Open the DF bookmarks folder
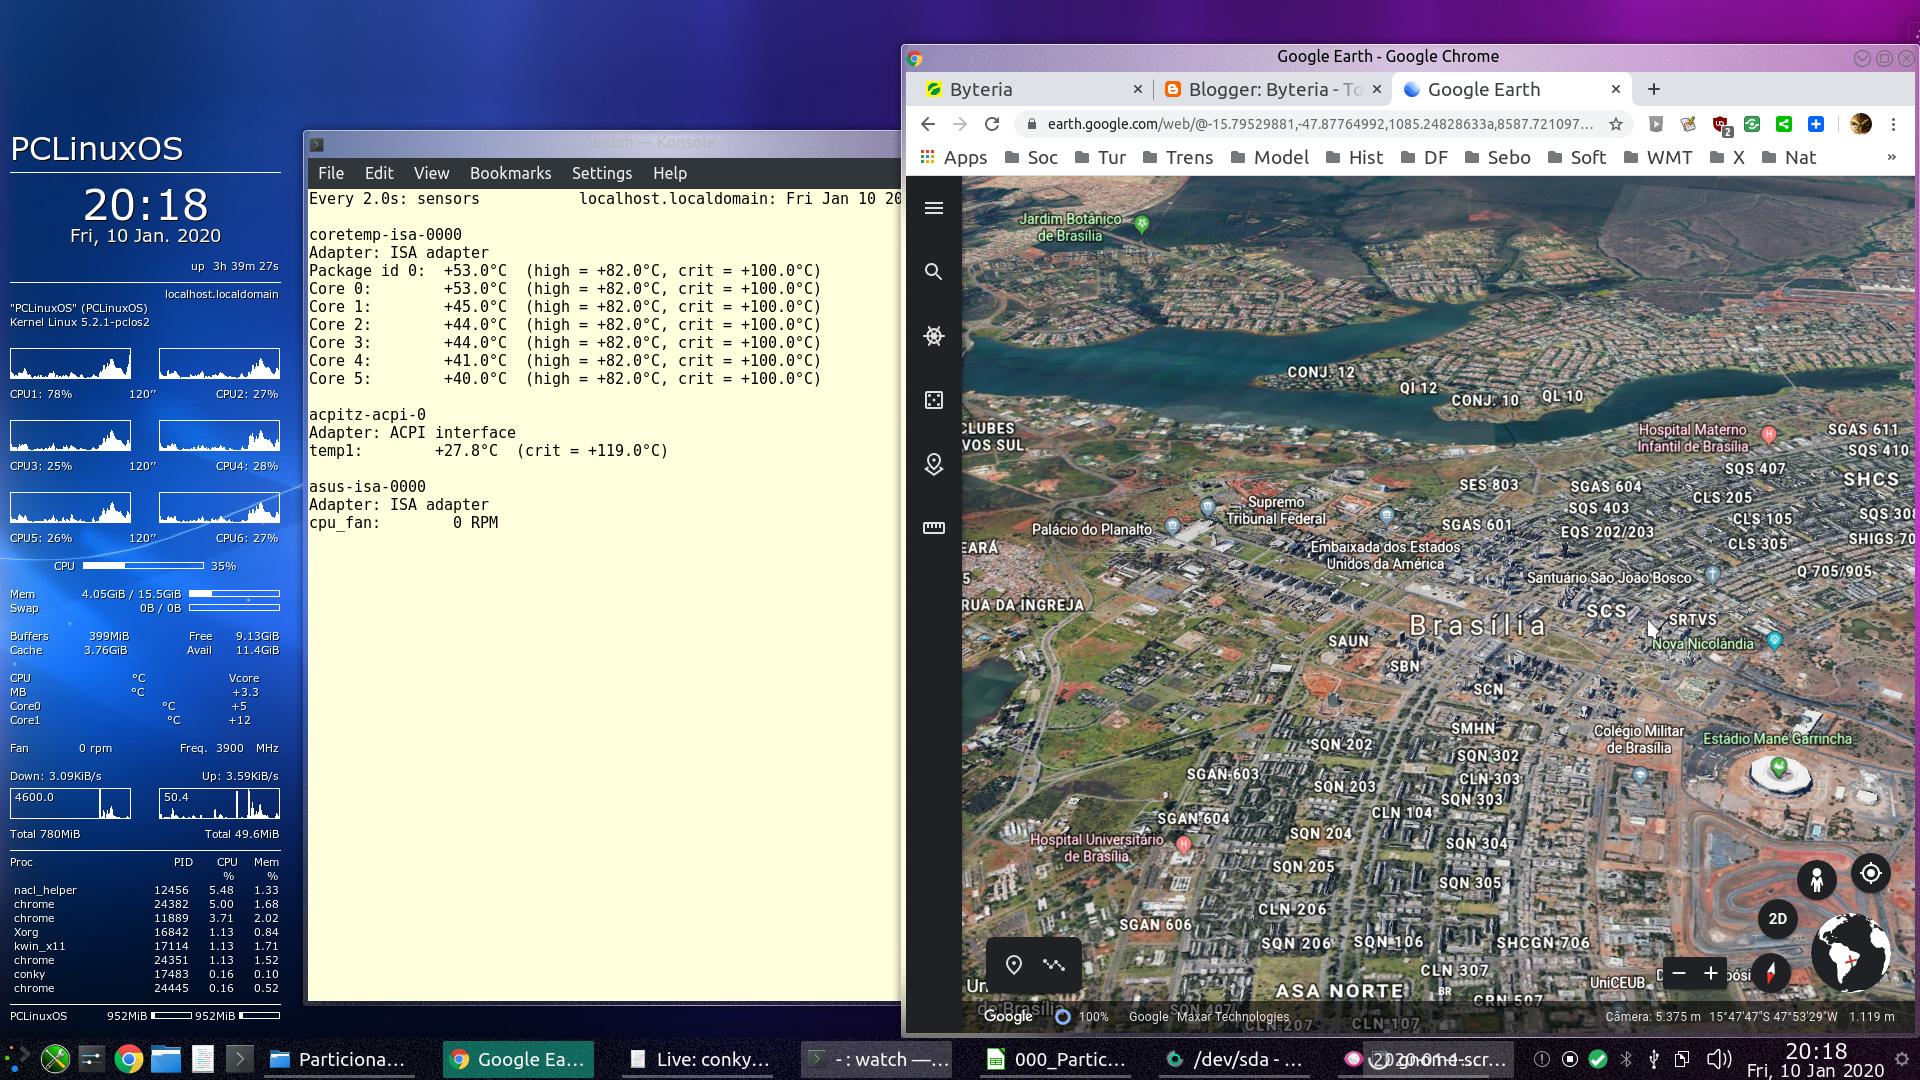The height and width of the screenshot is (1080, 1920). [x=1424, y=157]
